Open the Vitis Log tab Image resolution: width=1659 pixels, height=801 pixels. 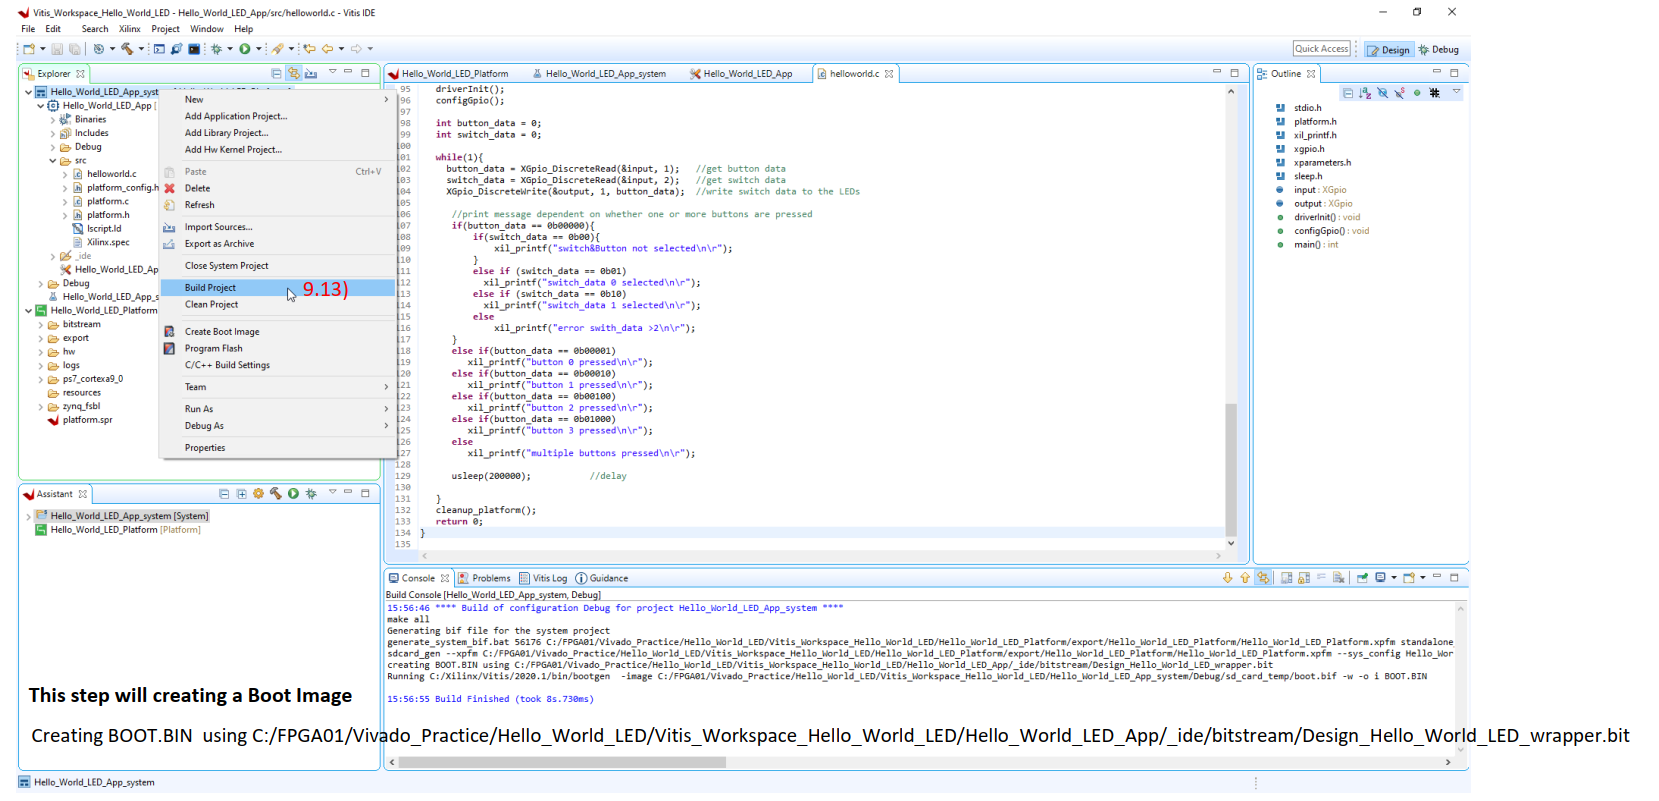(x=543, y=578)
